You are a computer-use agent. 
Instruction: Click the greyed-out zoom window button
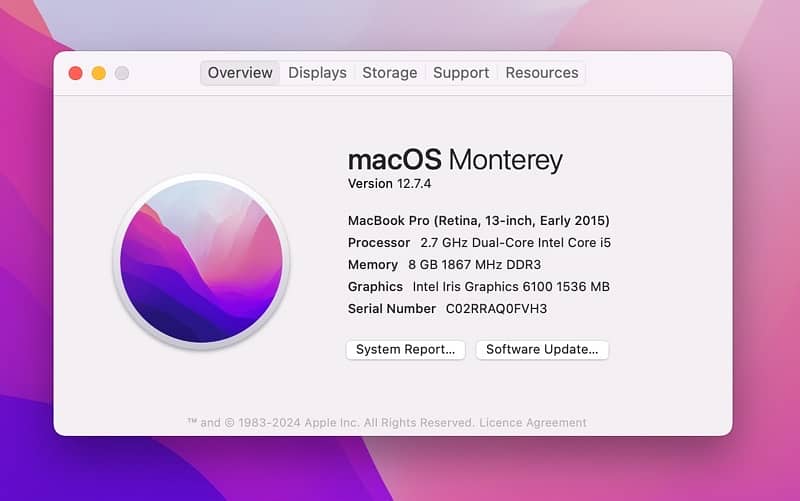coord(122,73)
